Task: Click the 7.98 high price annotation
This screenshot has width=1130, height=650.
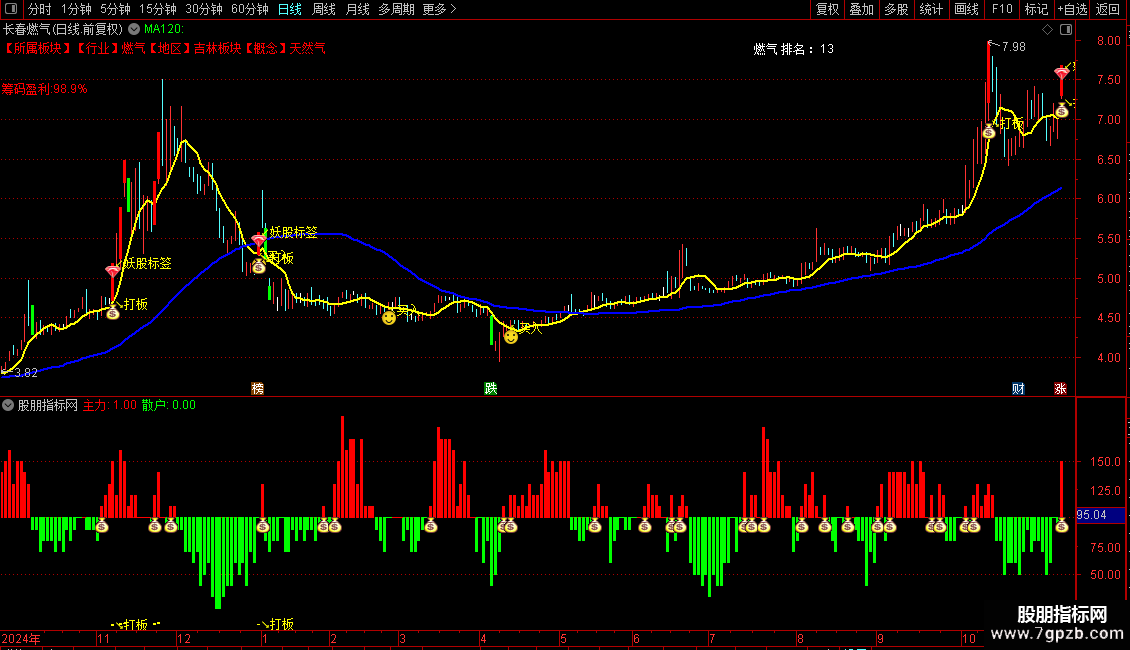Action: coord(1013,46)
